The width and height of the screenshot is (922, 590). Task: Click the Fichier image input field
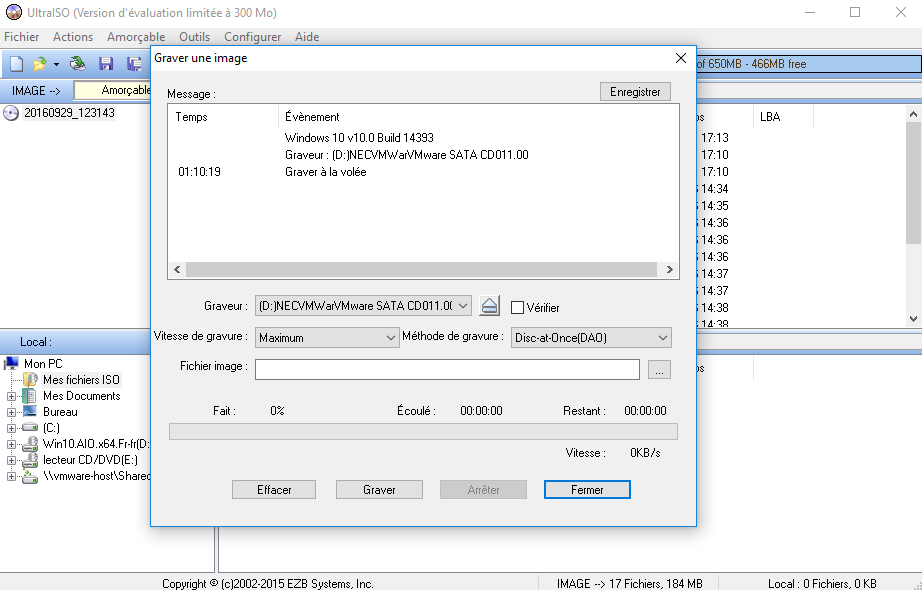(x=447, y=369)
